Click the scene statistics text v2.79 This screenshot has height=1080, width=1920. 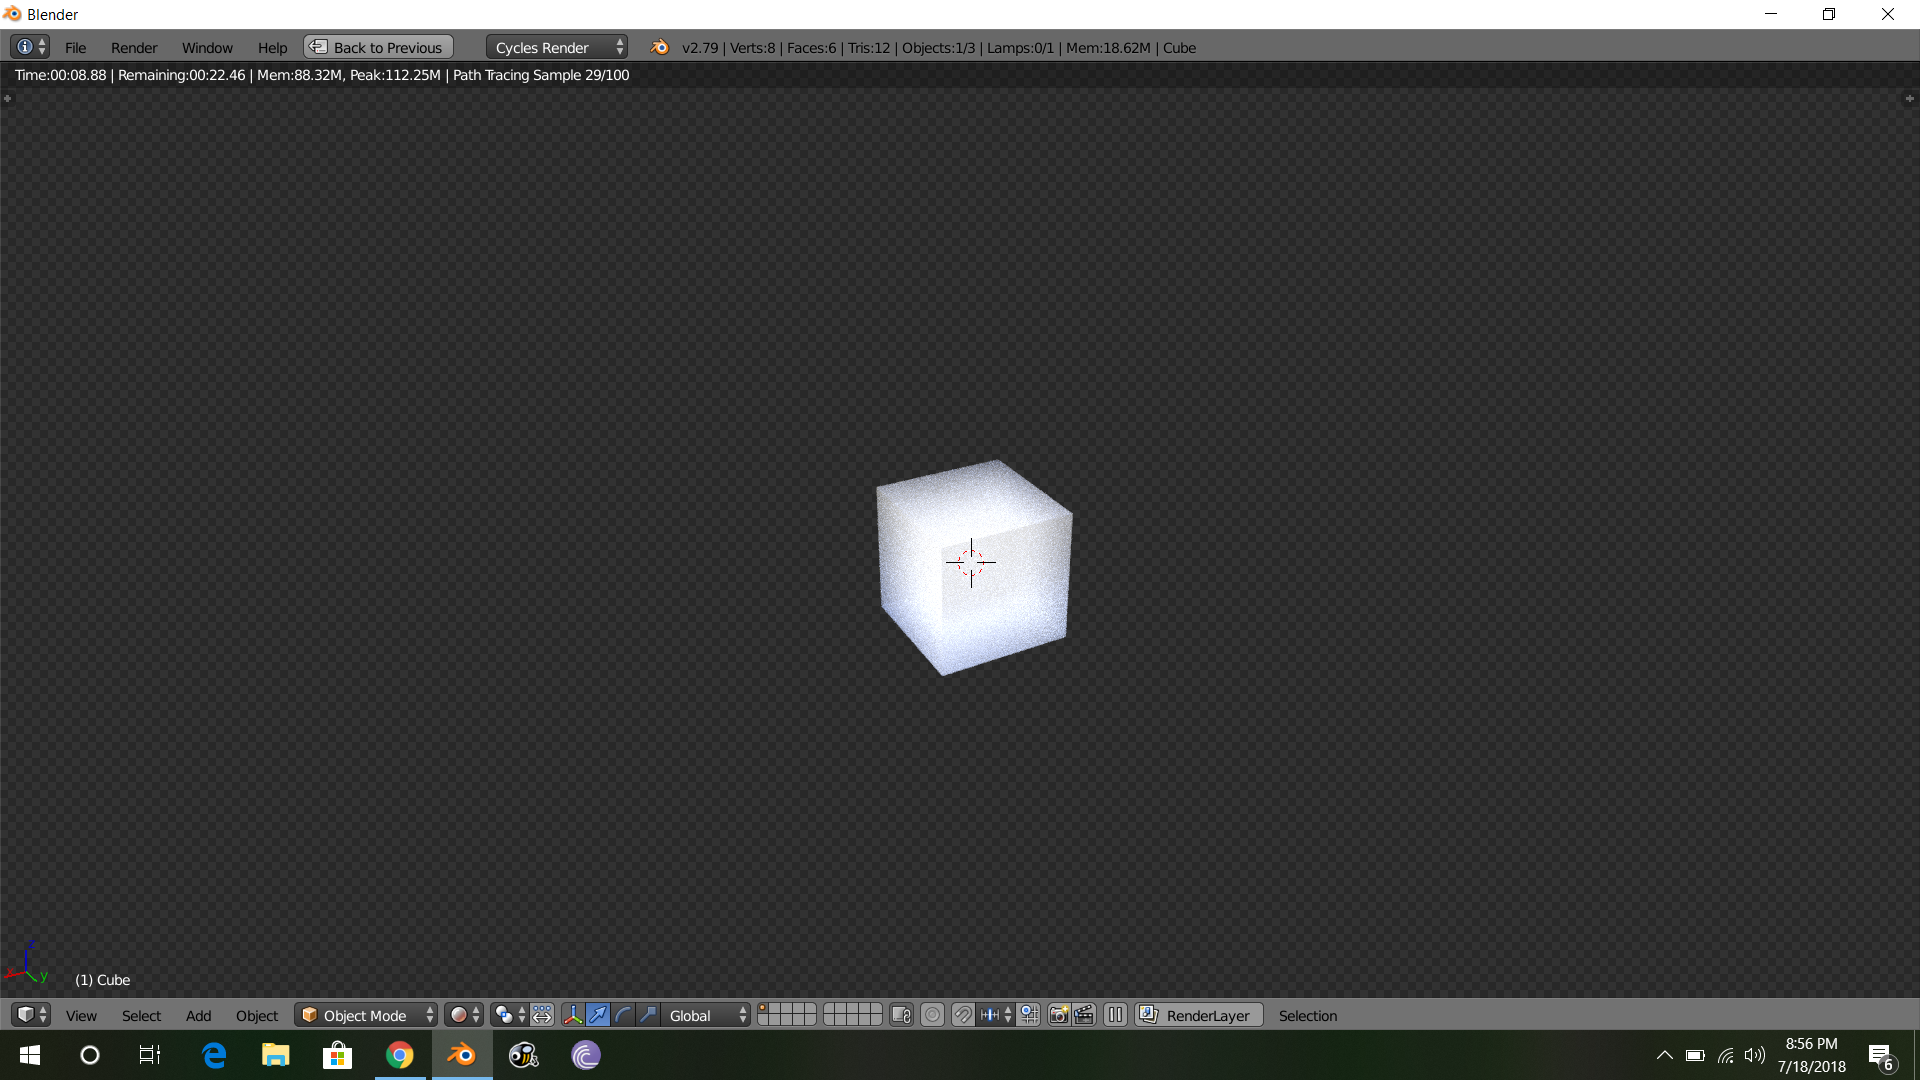939,47
